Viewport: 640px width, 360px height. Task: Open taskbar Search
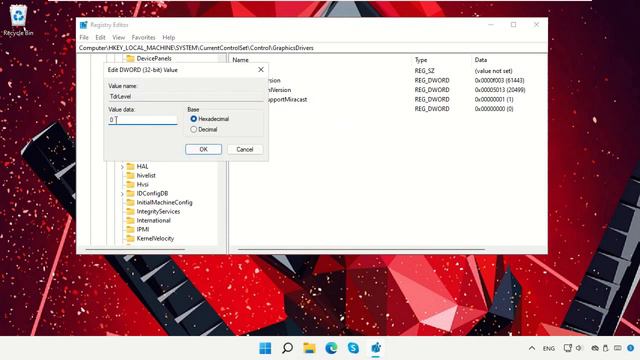click(287, 348)
